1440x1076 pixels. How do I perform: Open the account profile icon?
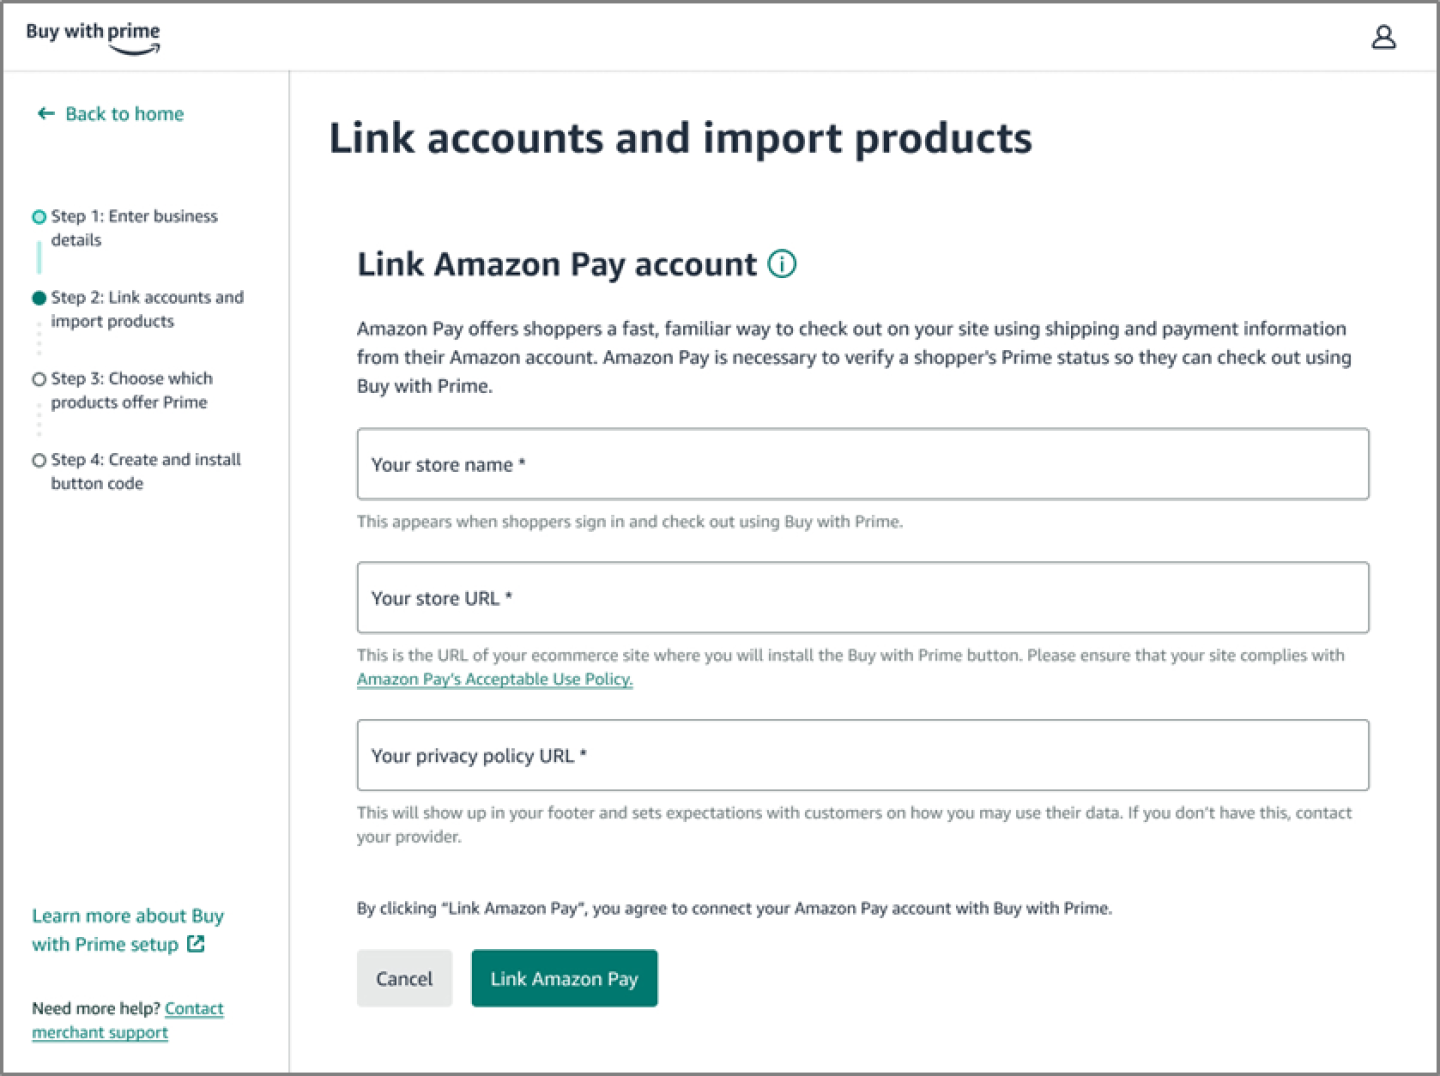coord(1384,36)
